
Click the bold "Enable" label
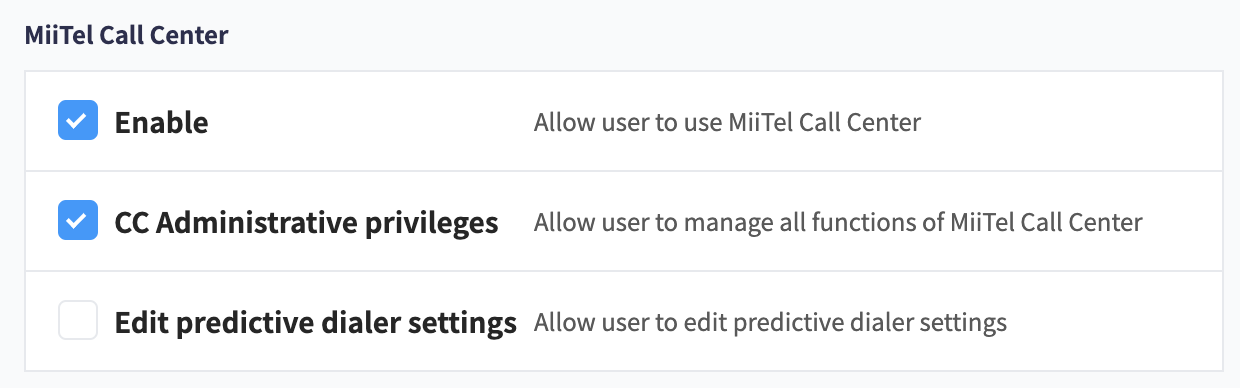click(x=162, y=122)
